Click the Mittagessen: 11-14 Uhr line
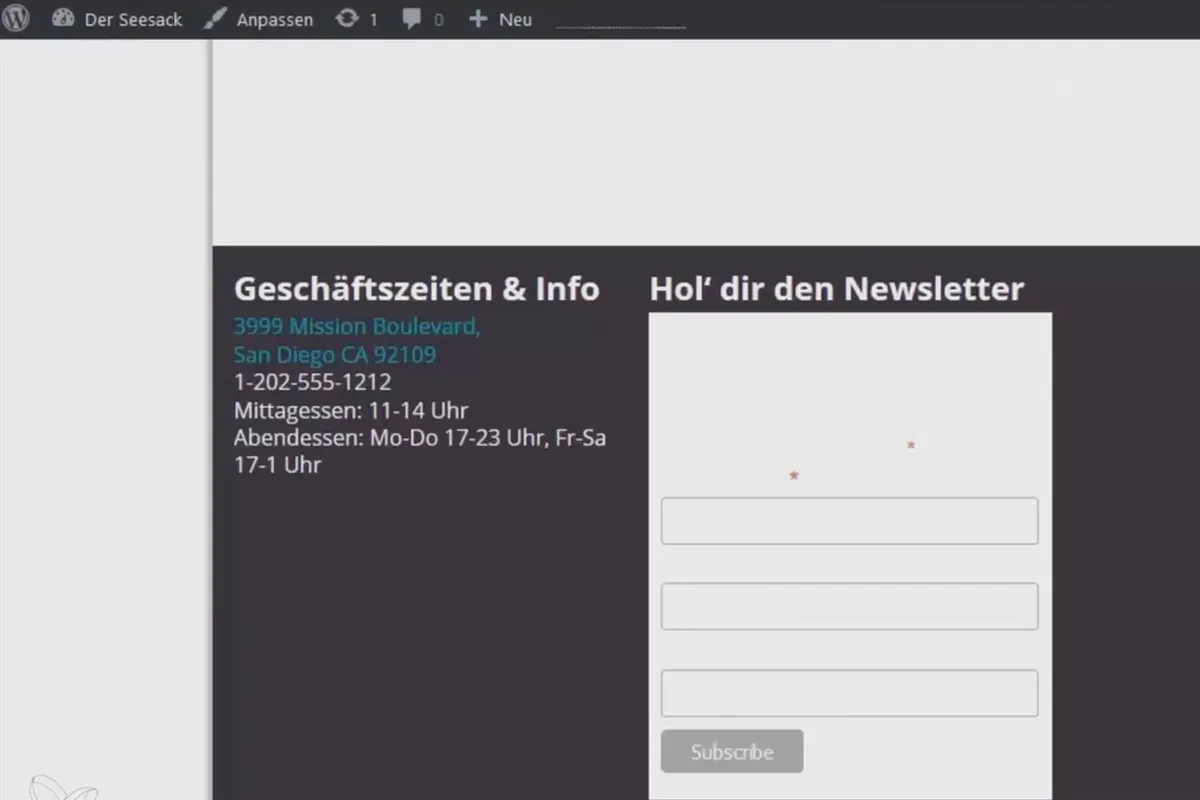The height and width of the screenshot is (800, 1200). pos(351,410)
